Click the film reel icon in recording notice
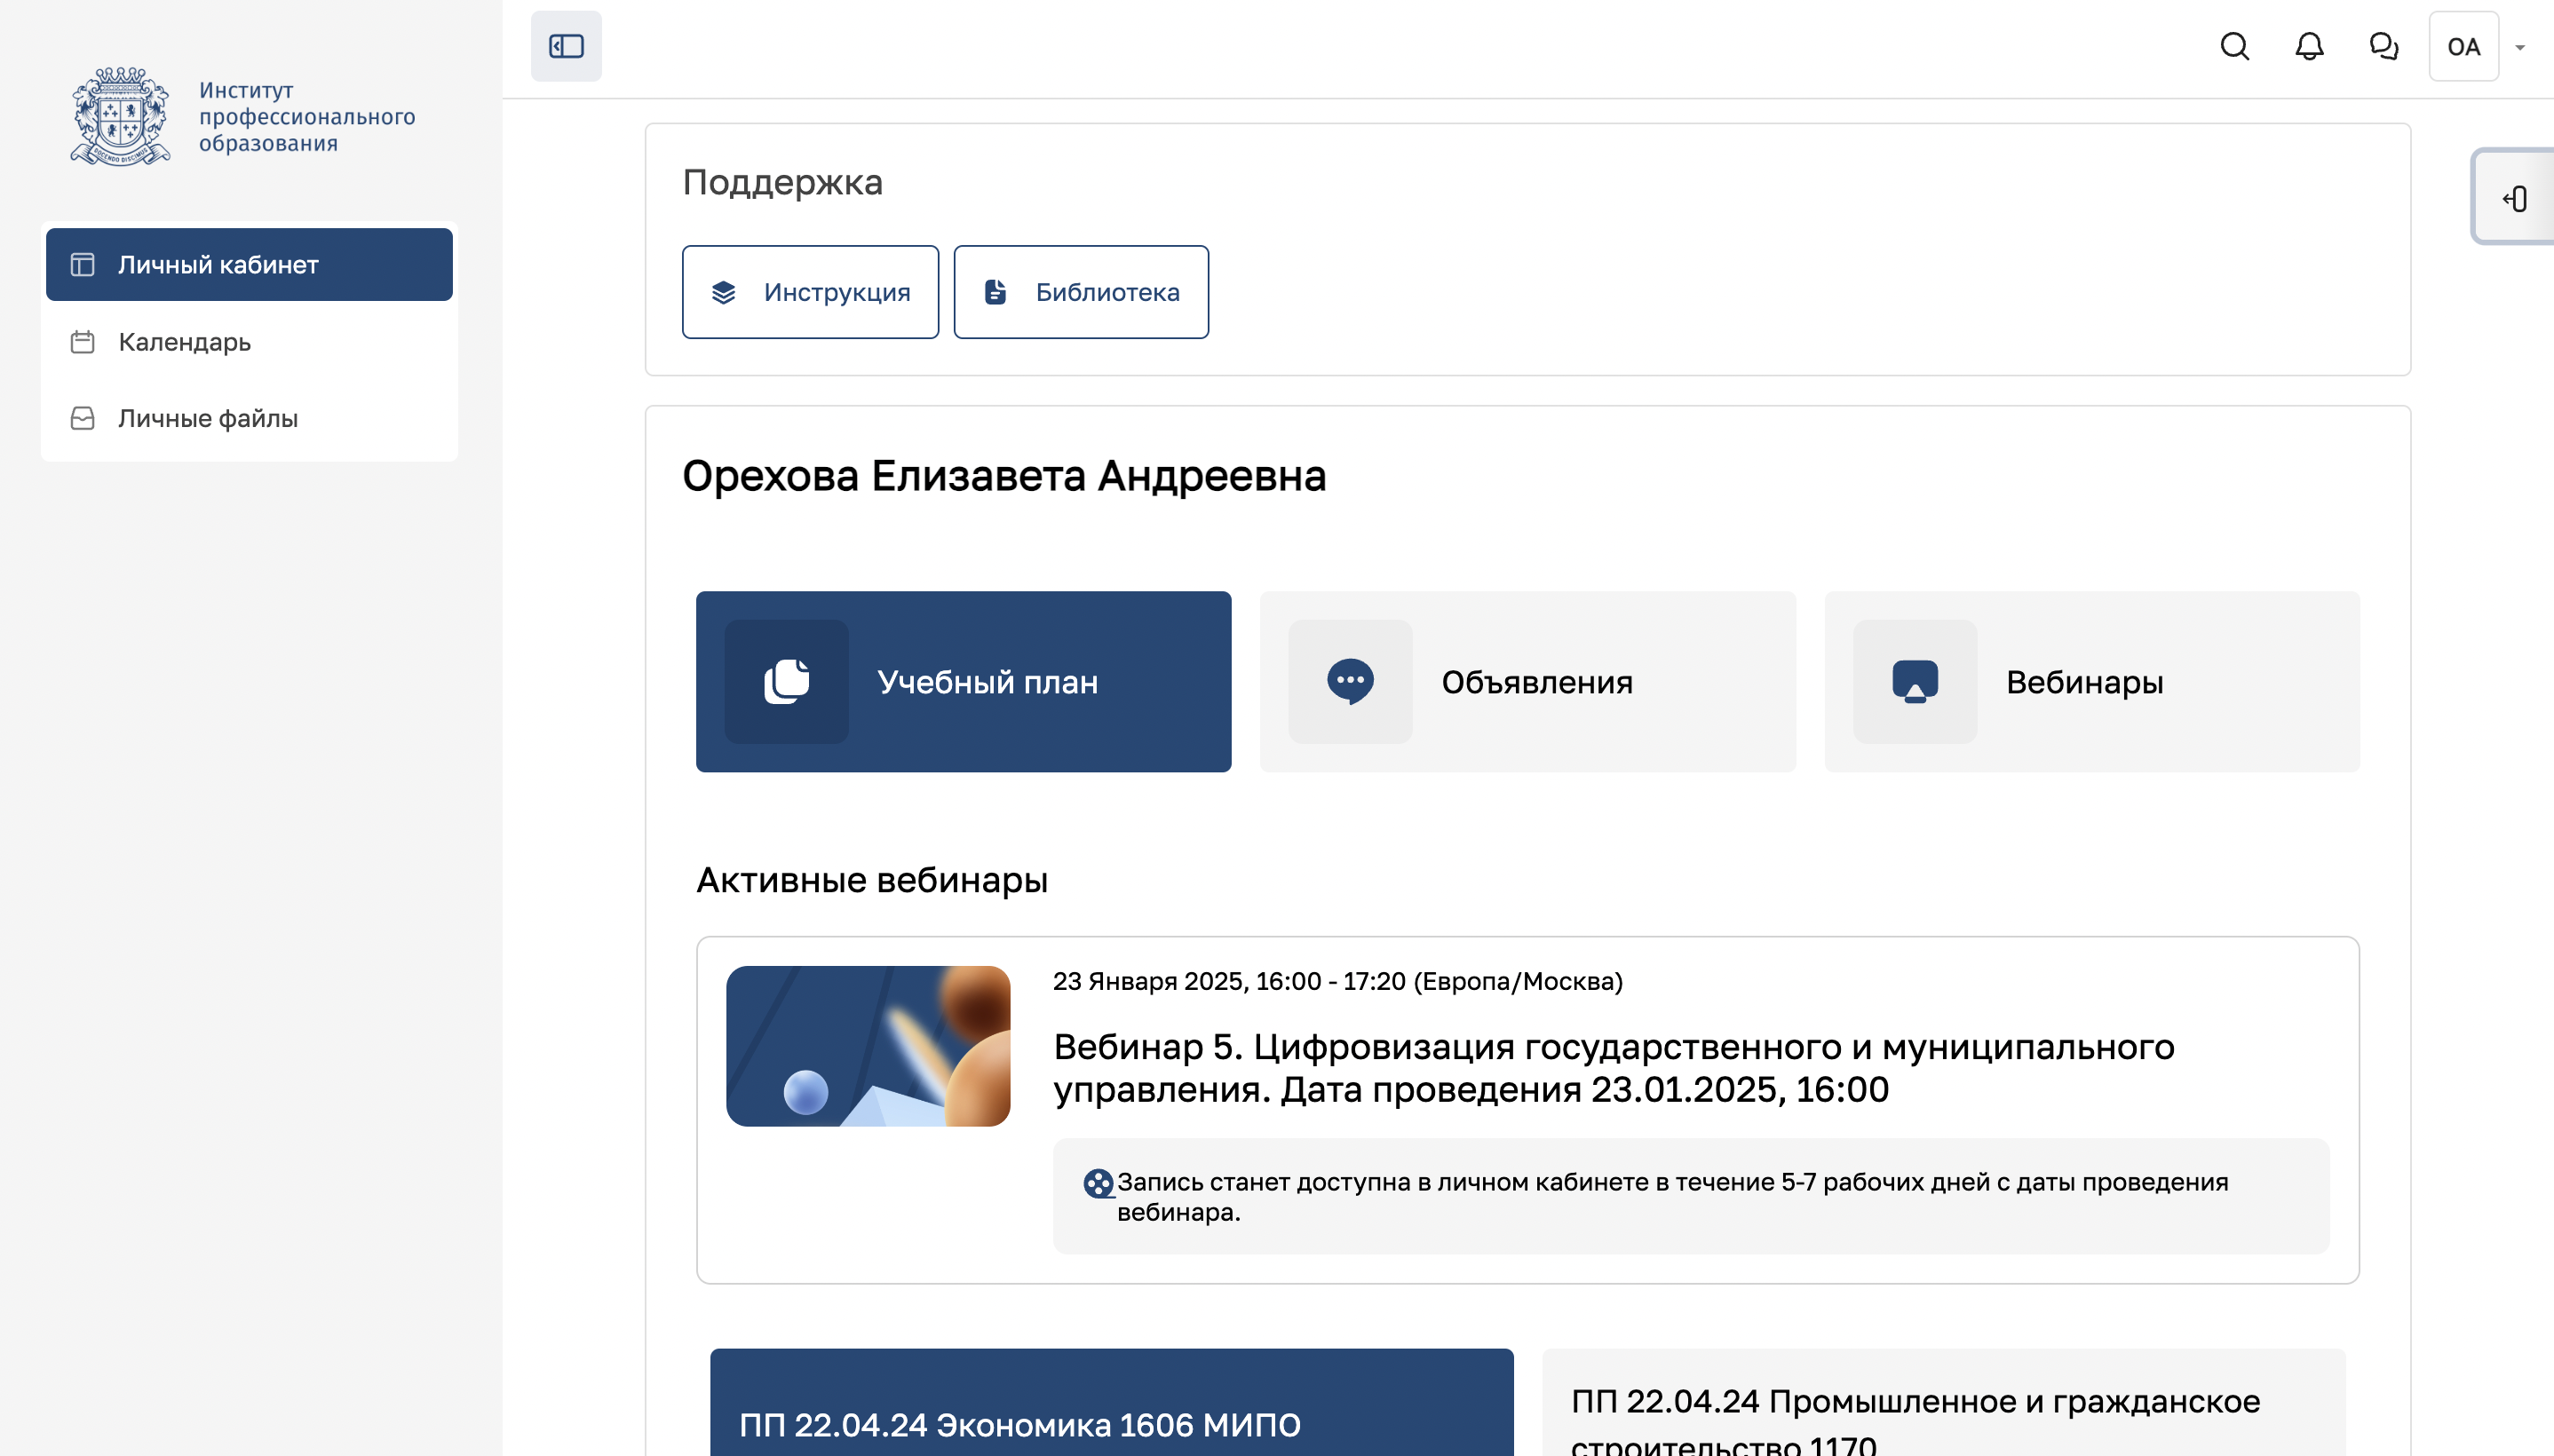This screenshot has width=2554, height=1456. 1098,1183
